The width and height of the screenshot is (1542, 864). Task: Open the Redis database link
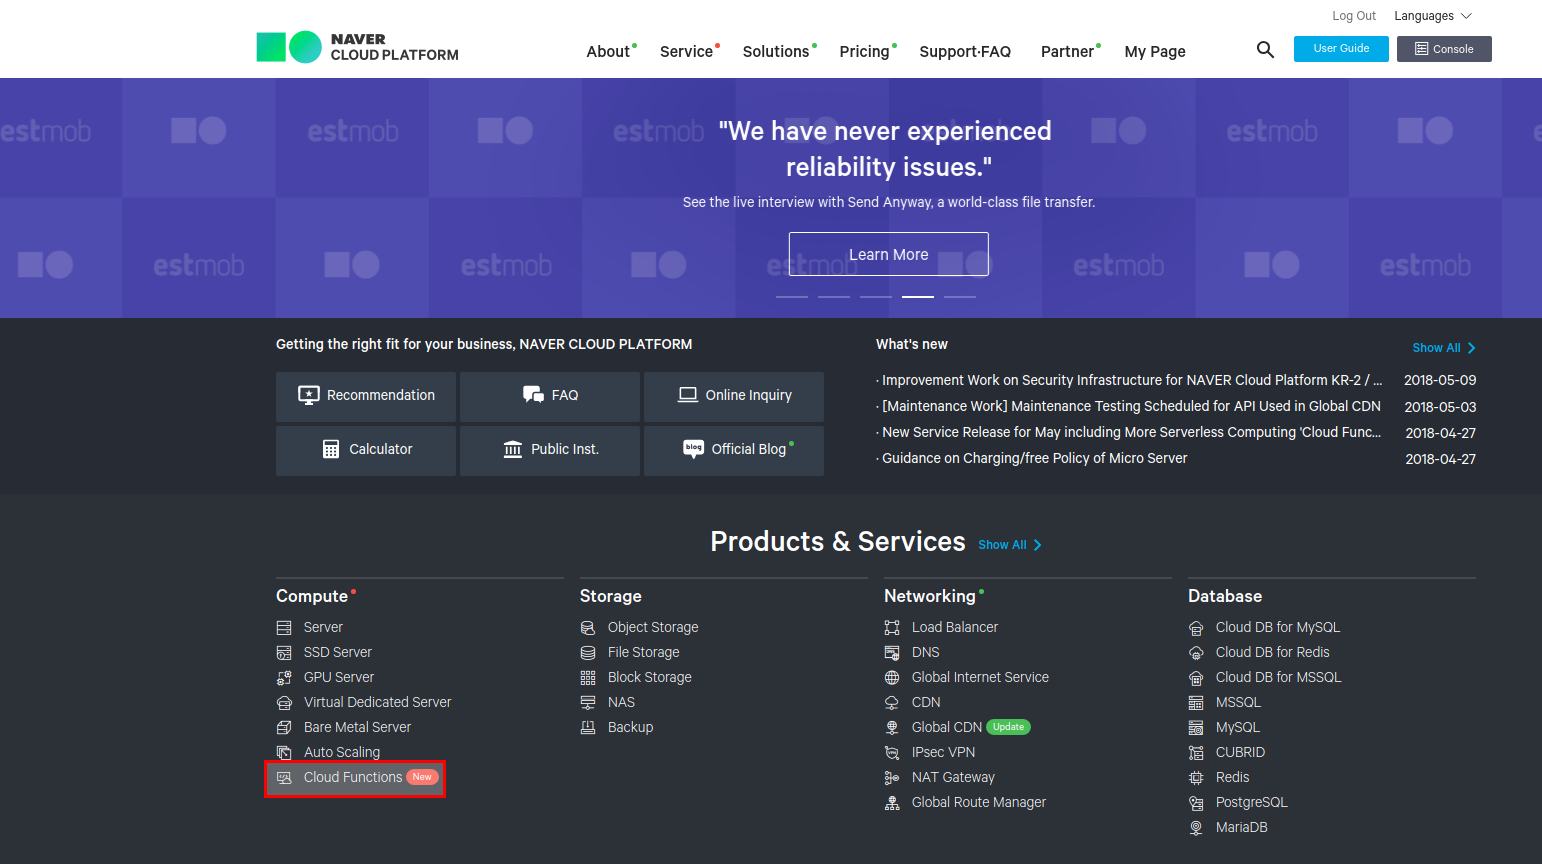[1233, 777]
